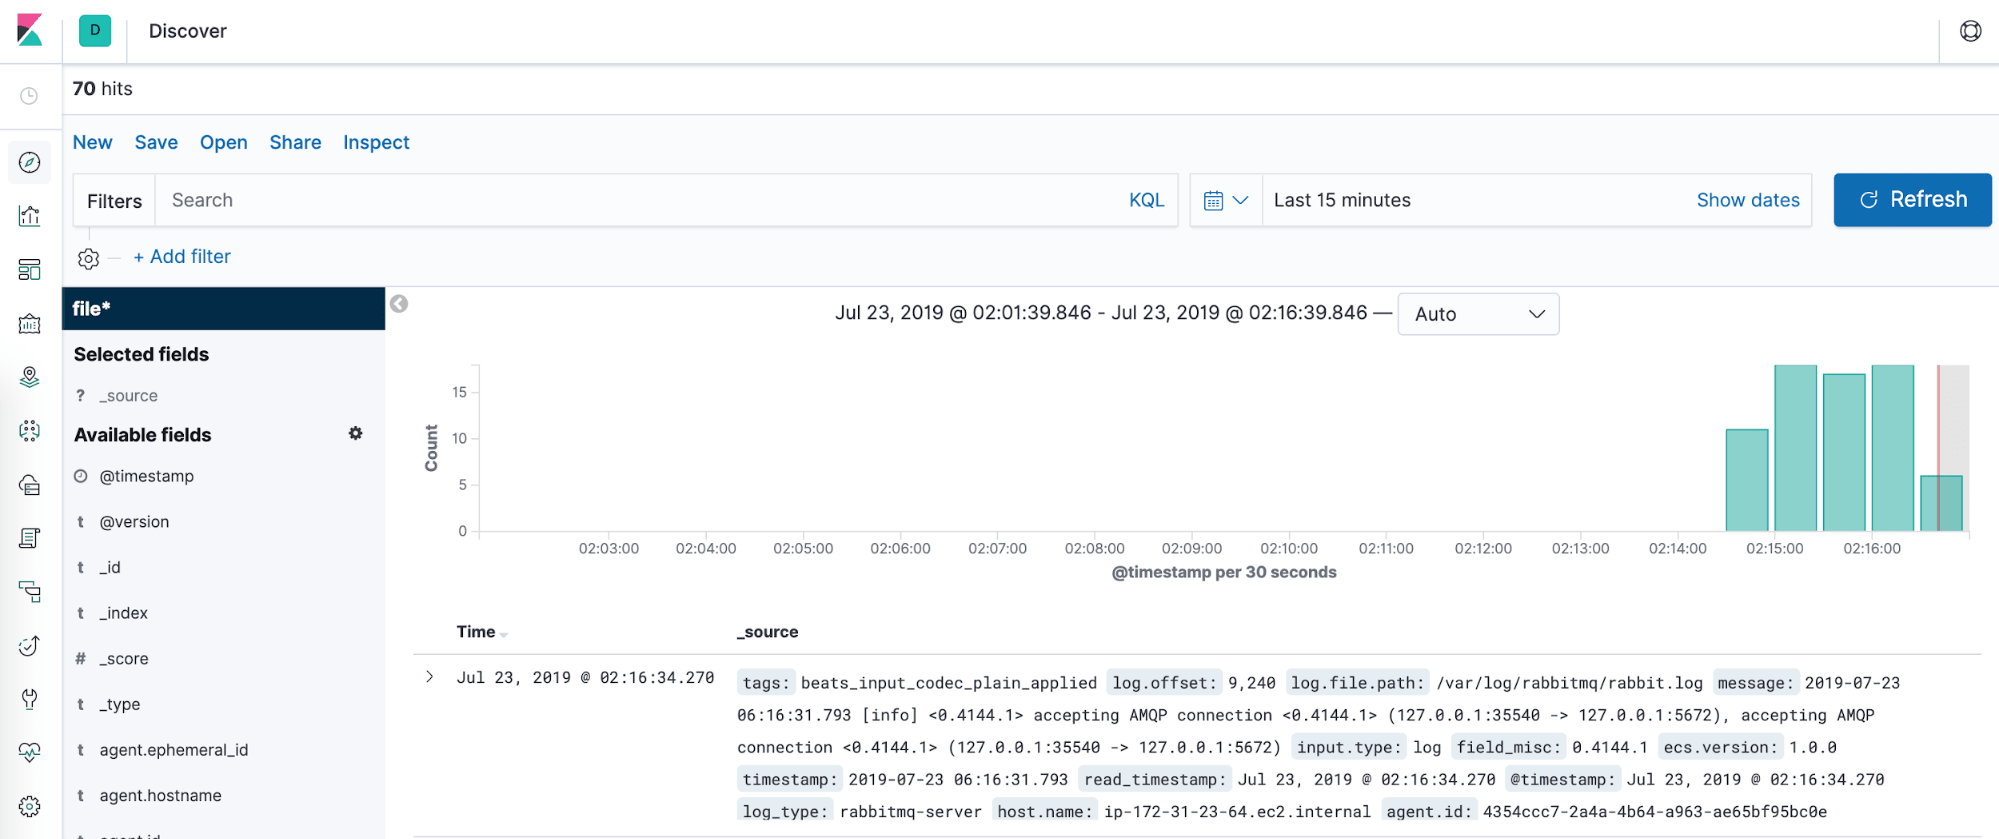Viewport: 1999px width, 839px height.
Task: Select the agent.hostname field
Action: pos(160,796)
